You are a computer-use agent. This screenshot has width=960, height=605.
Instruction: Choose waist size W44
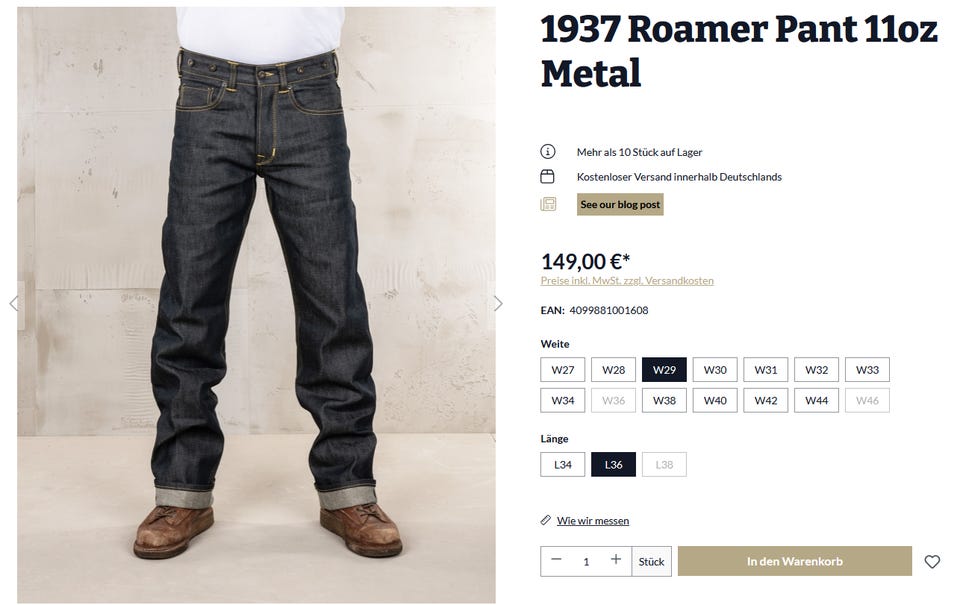[816, 401]
